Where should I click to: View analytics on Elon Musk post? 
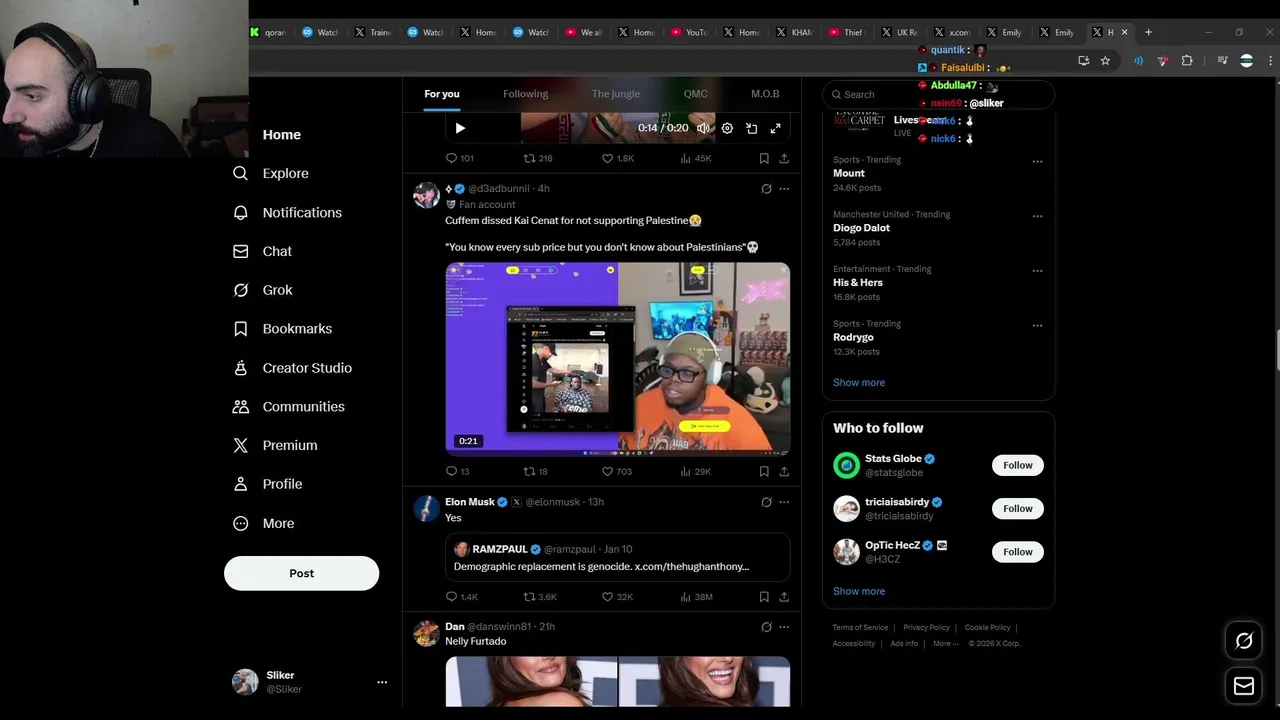click(696, 596)
